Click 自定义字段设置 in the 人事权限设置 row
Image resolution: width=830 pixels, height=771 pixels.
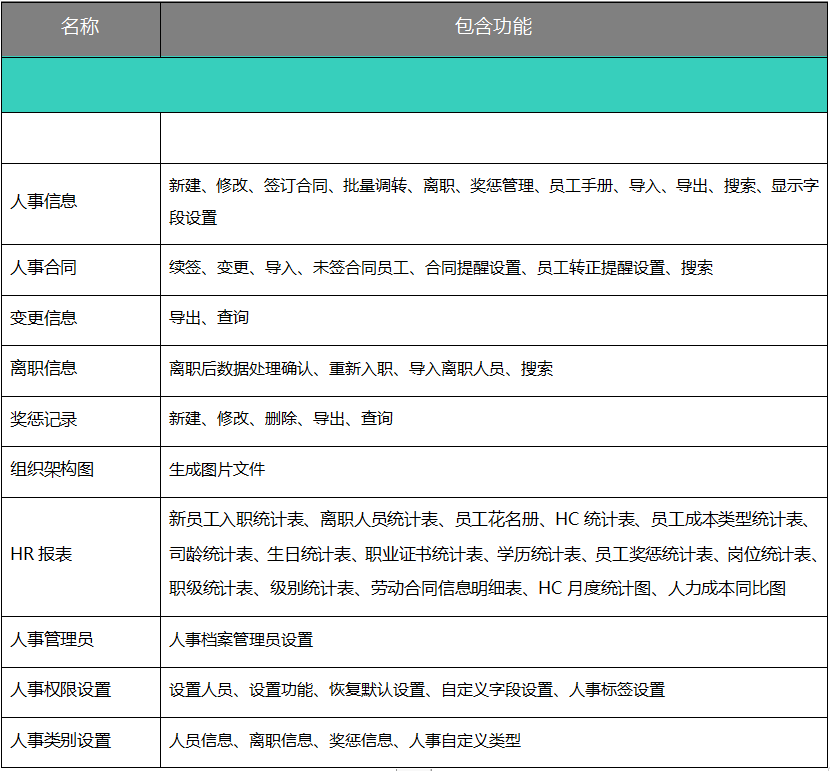click(x=495, y=689)
